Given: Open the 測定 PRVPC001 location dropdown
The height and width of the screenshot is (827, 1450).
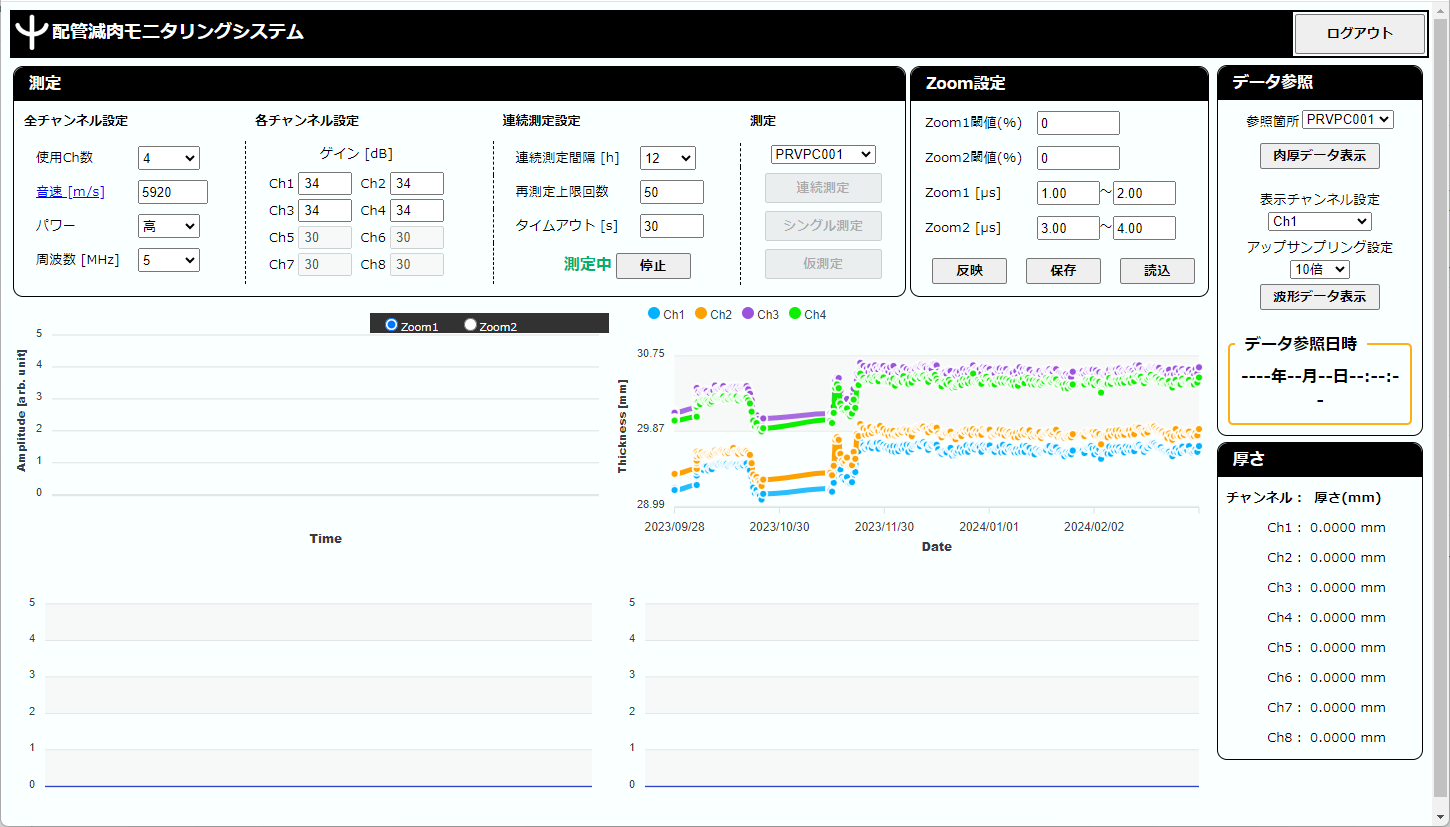Looking at the screenshot, I should click(823, 155).
